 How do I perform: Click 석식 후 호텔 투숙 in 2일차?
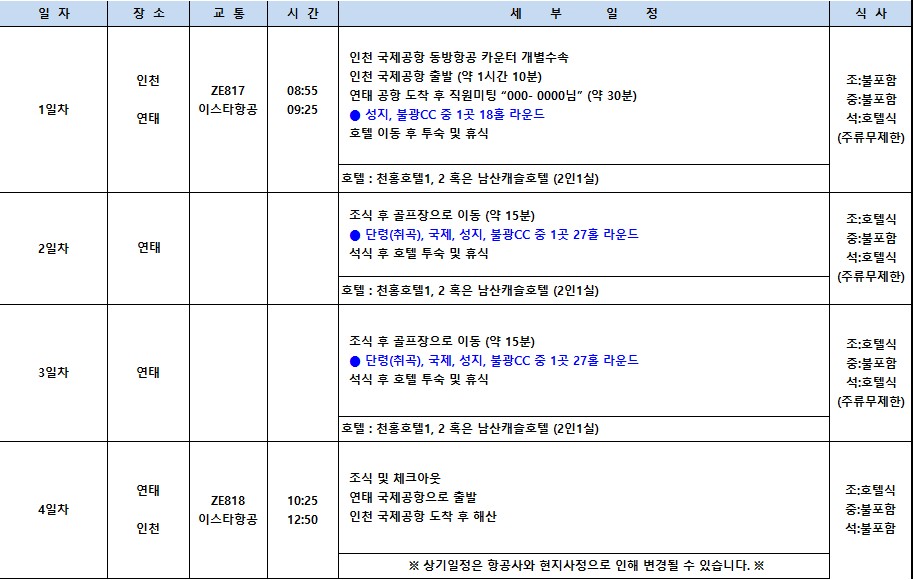[x=419, y=253]
